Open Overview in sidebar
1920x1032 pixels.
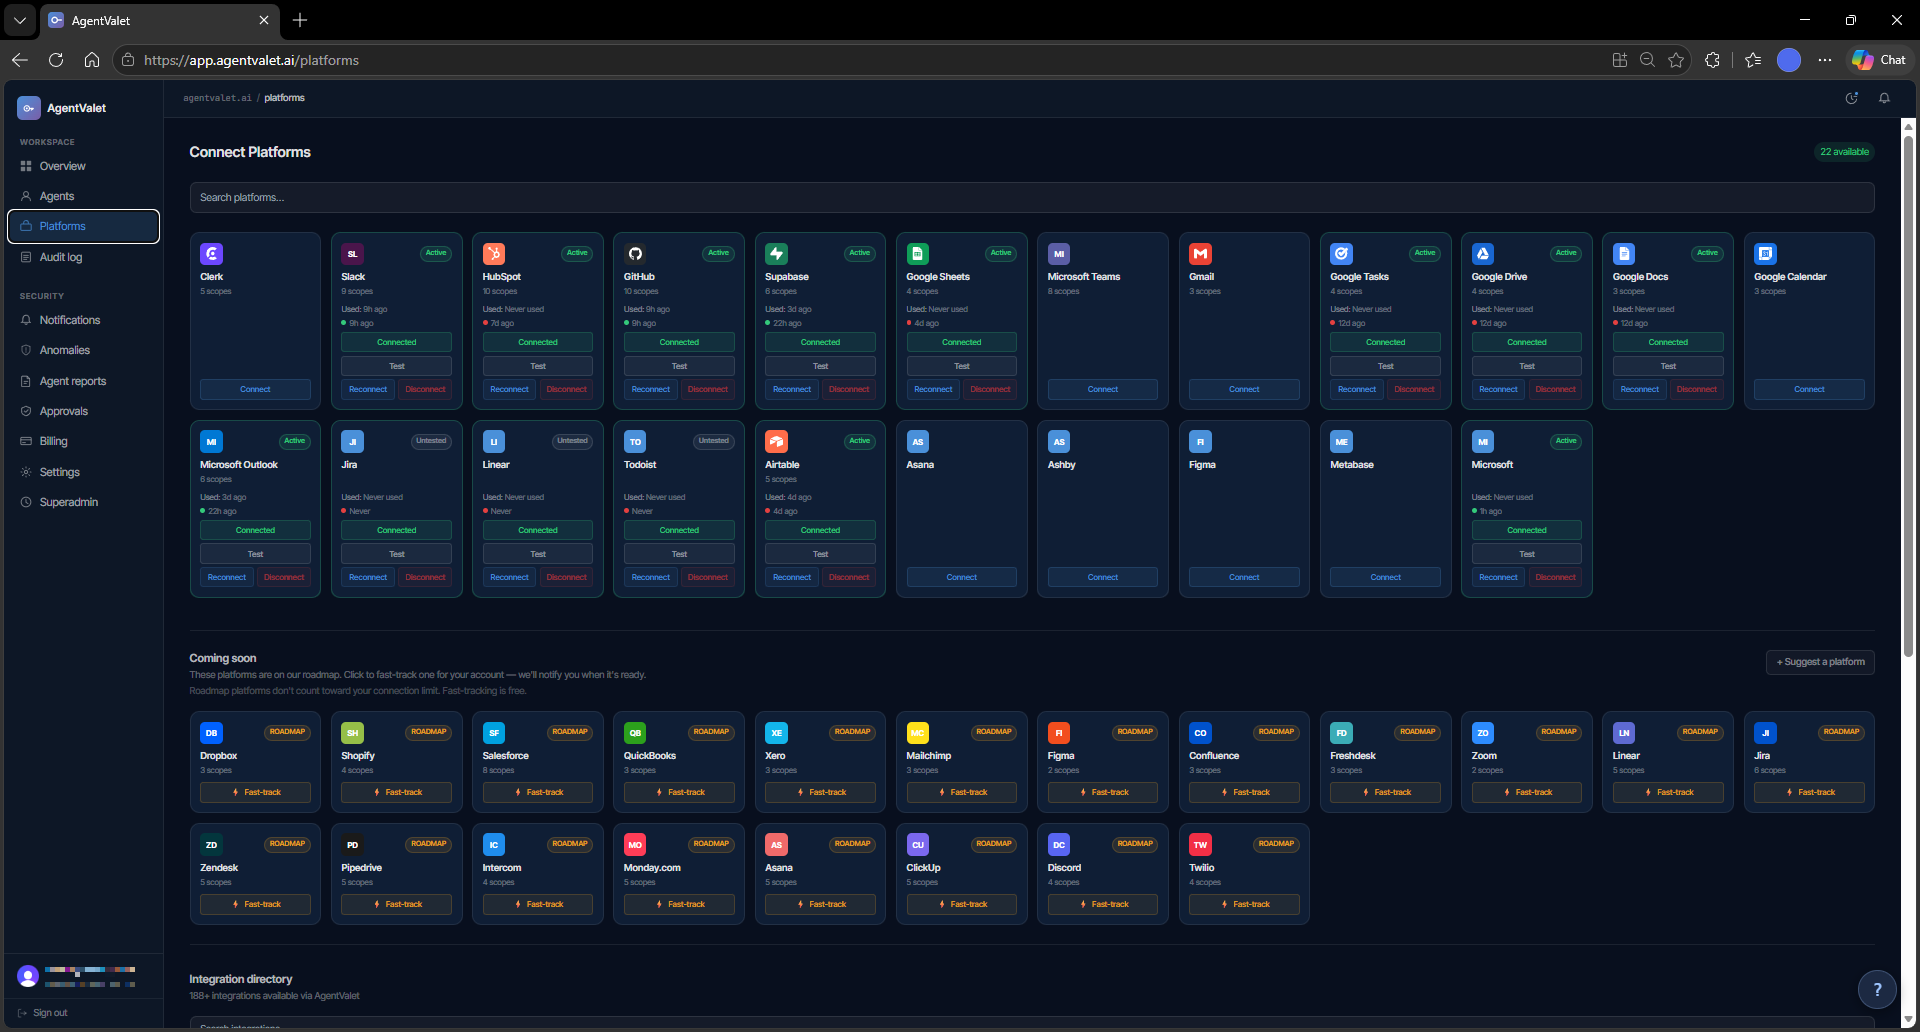84,166
